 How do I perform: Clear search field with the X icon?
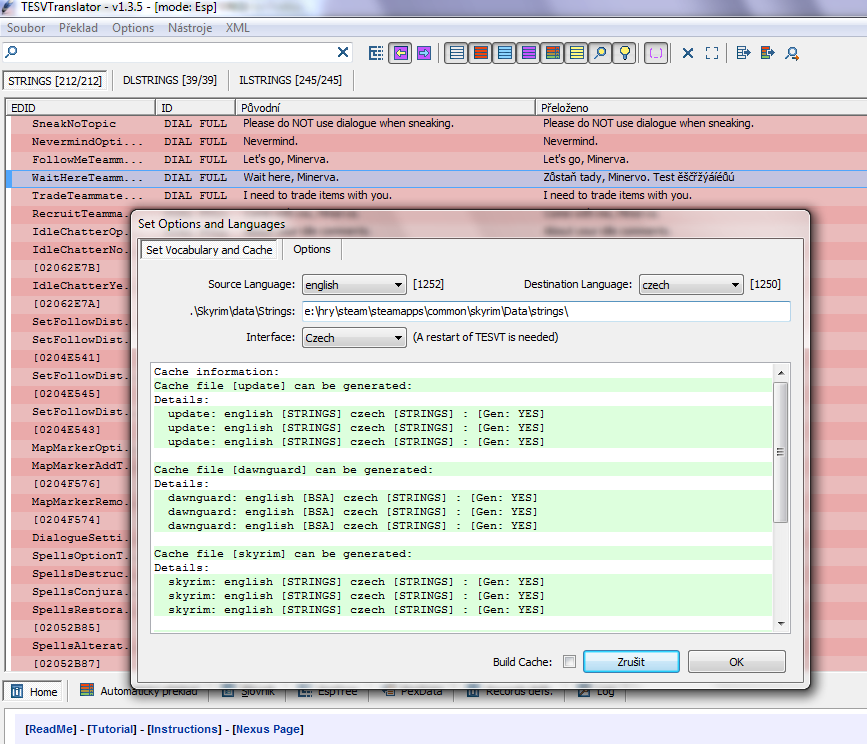pos(343,53)
